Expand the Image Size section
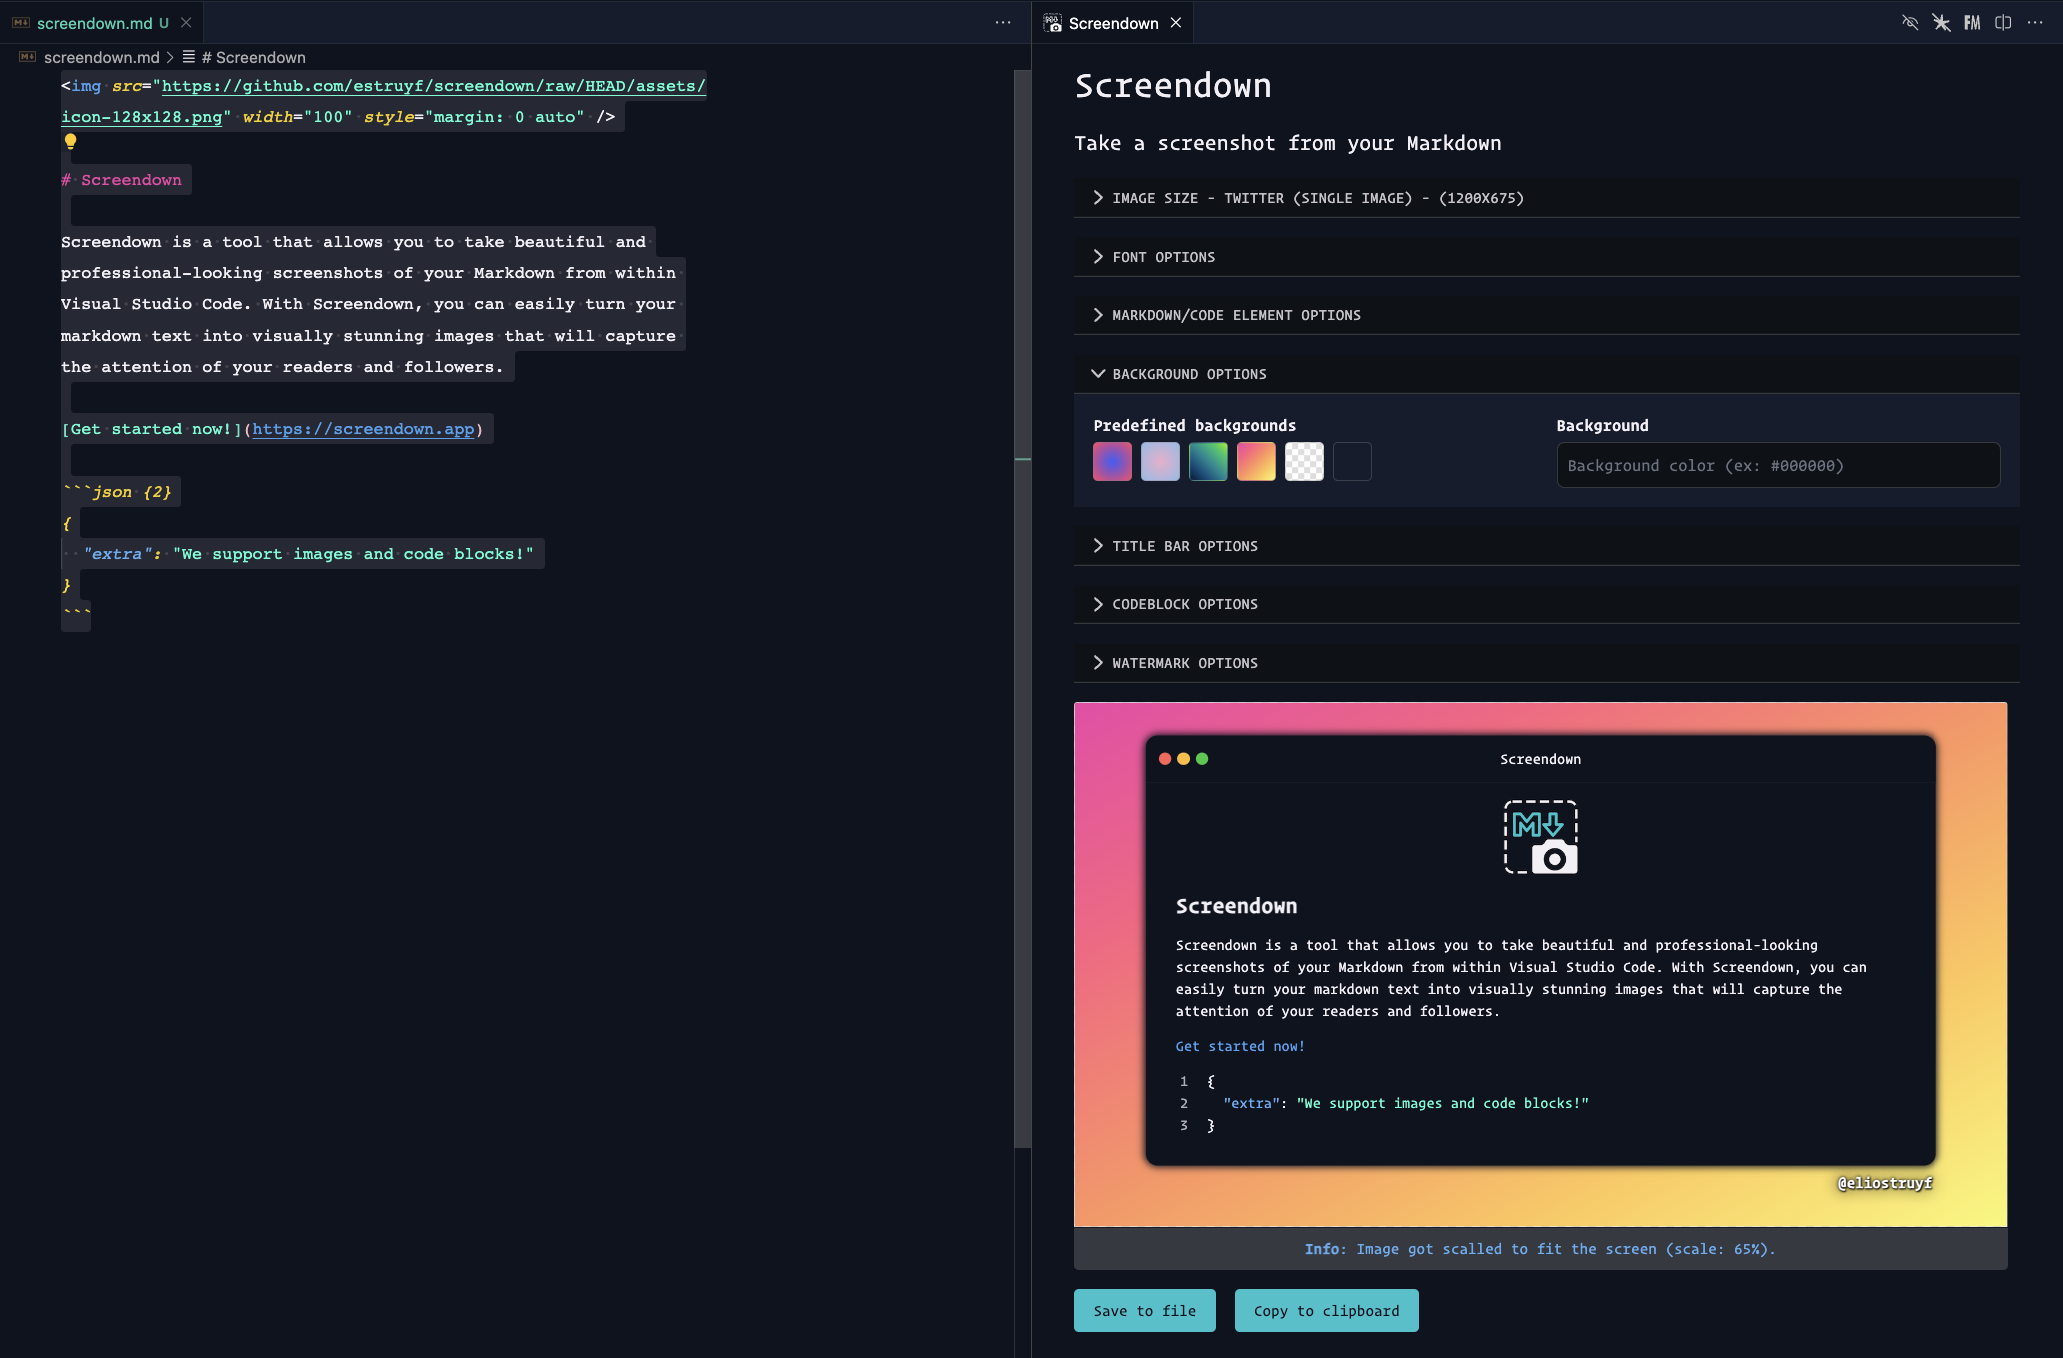Image resolution: width=2063 pixels, height=1358 pixels. click(1317, 198)
